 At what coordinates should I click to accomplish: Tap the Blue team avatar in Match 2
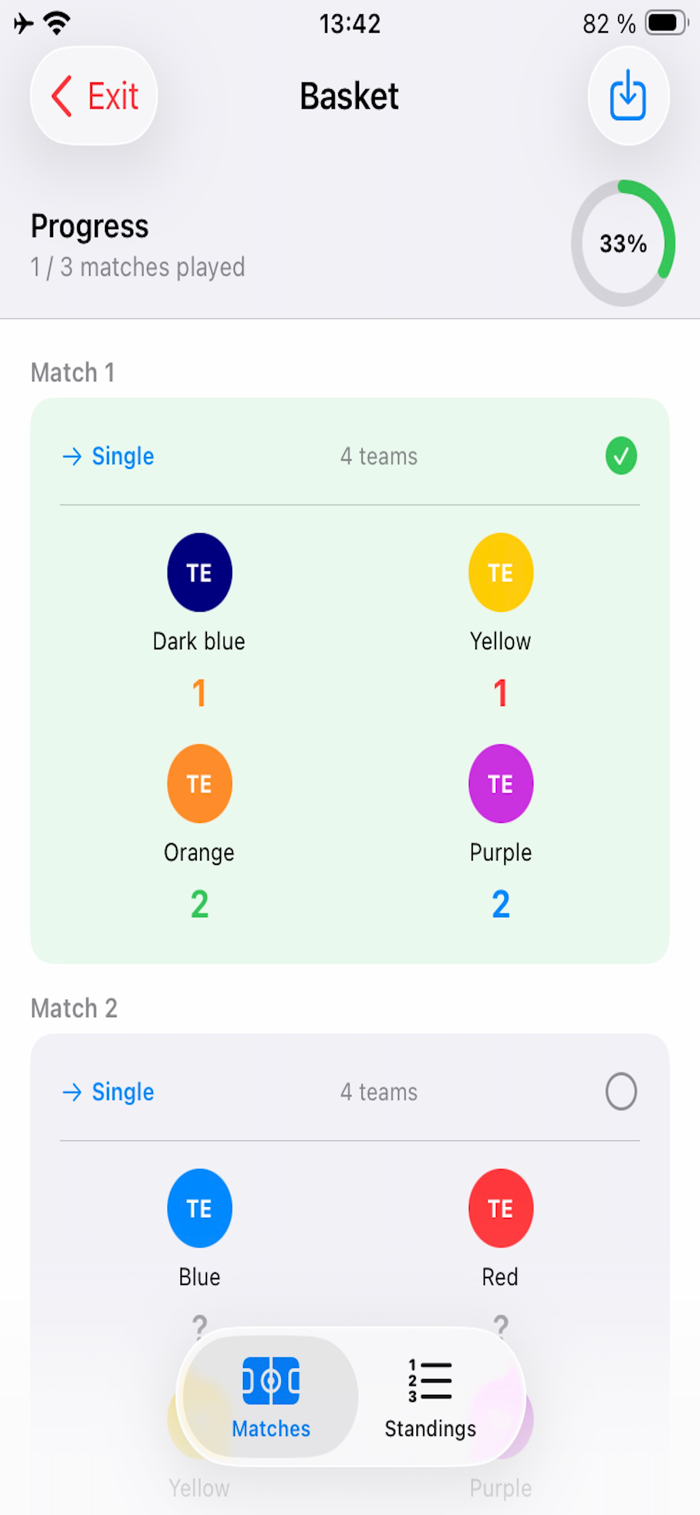(199, 1208)
